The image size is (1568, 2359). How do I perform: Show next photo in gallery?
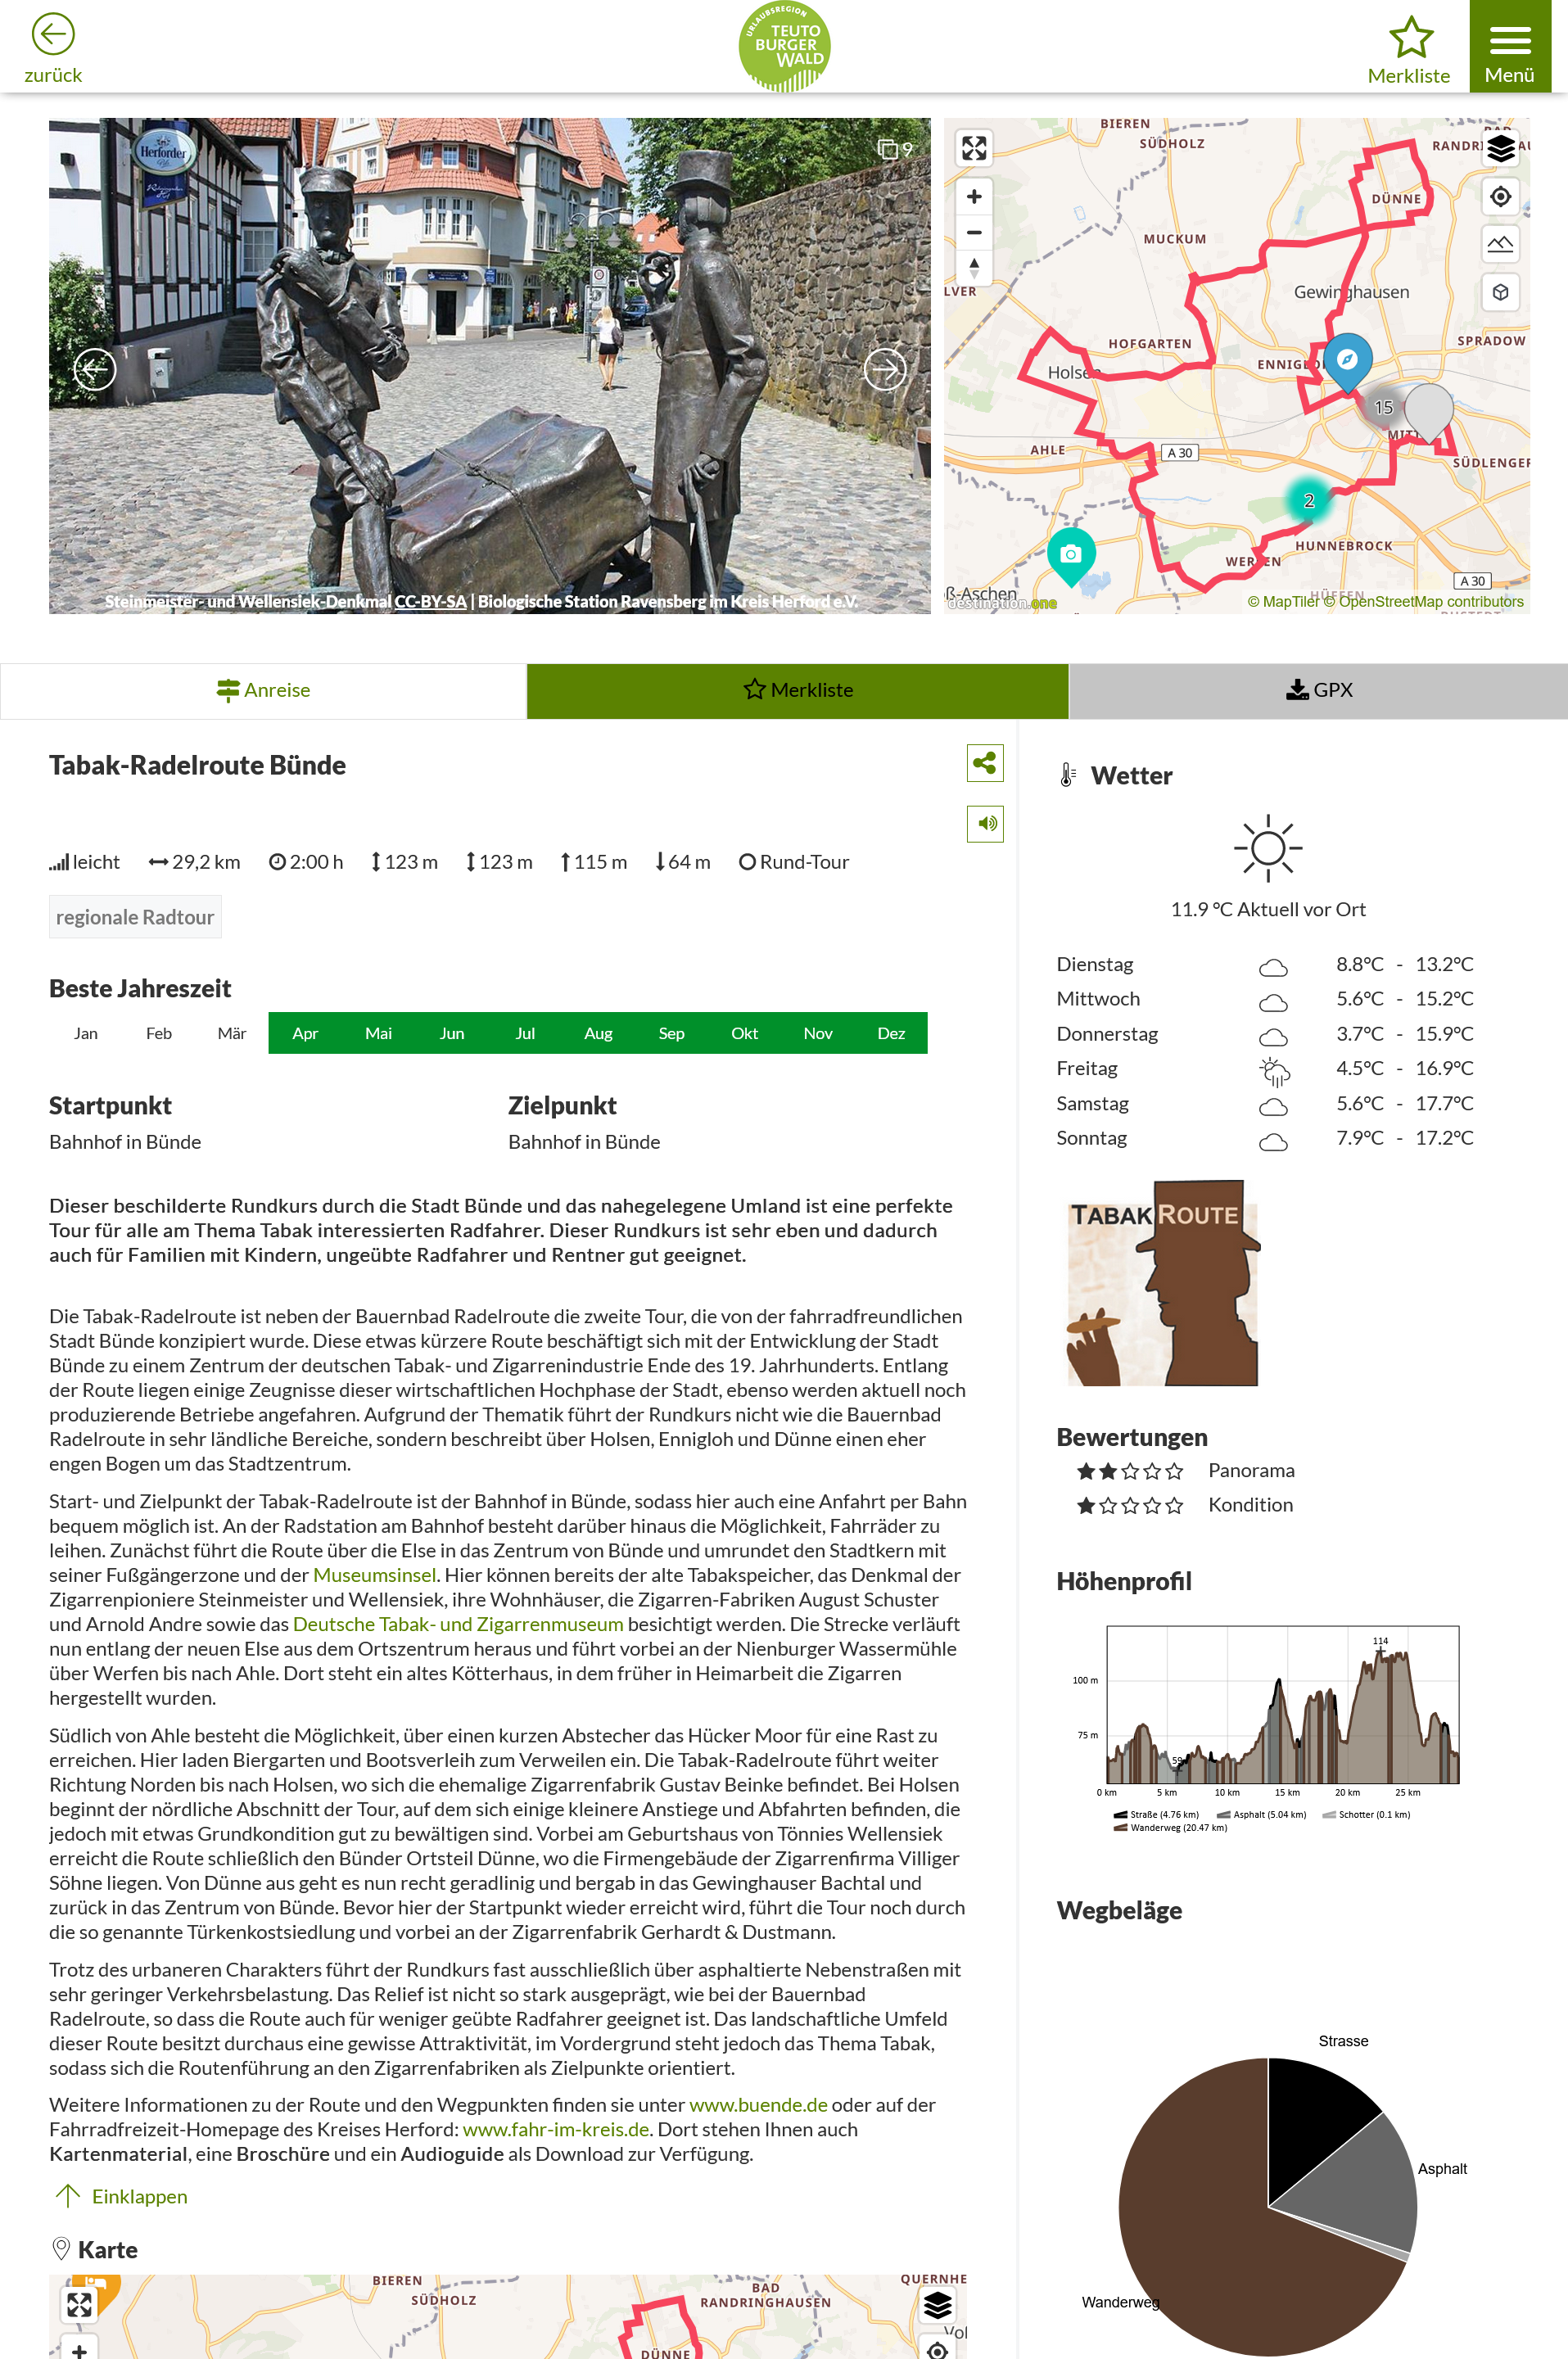885,369
